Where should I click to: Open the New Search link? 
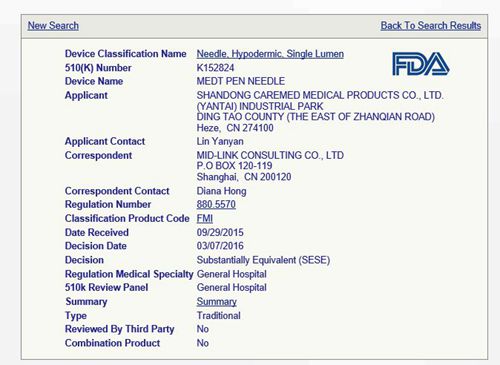[53, 26]
